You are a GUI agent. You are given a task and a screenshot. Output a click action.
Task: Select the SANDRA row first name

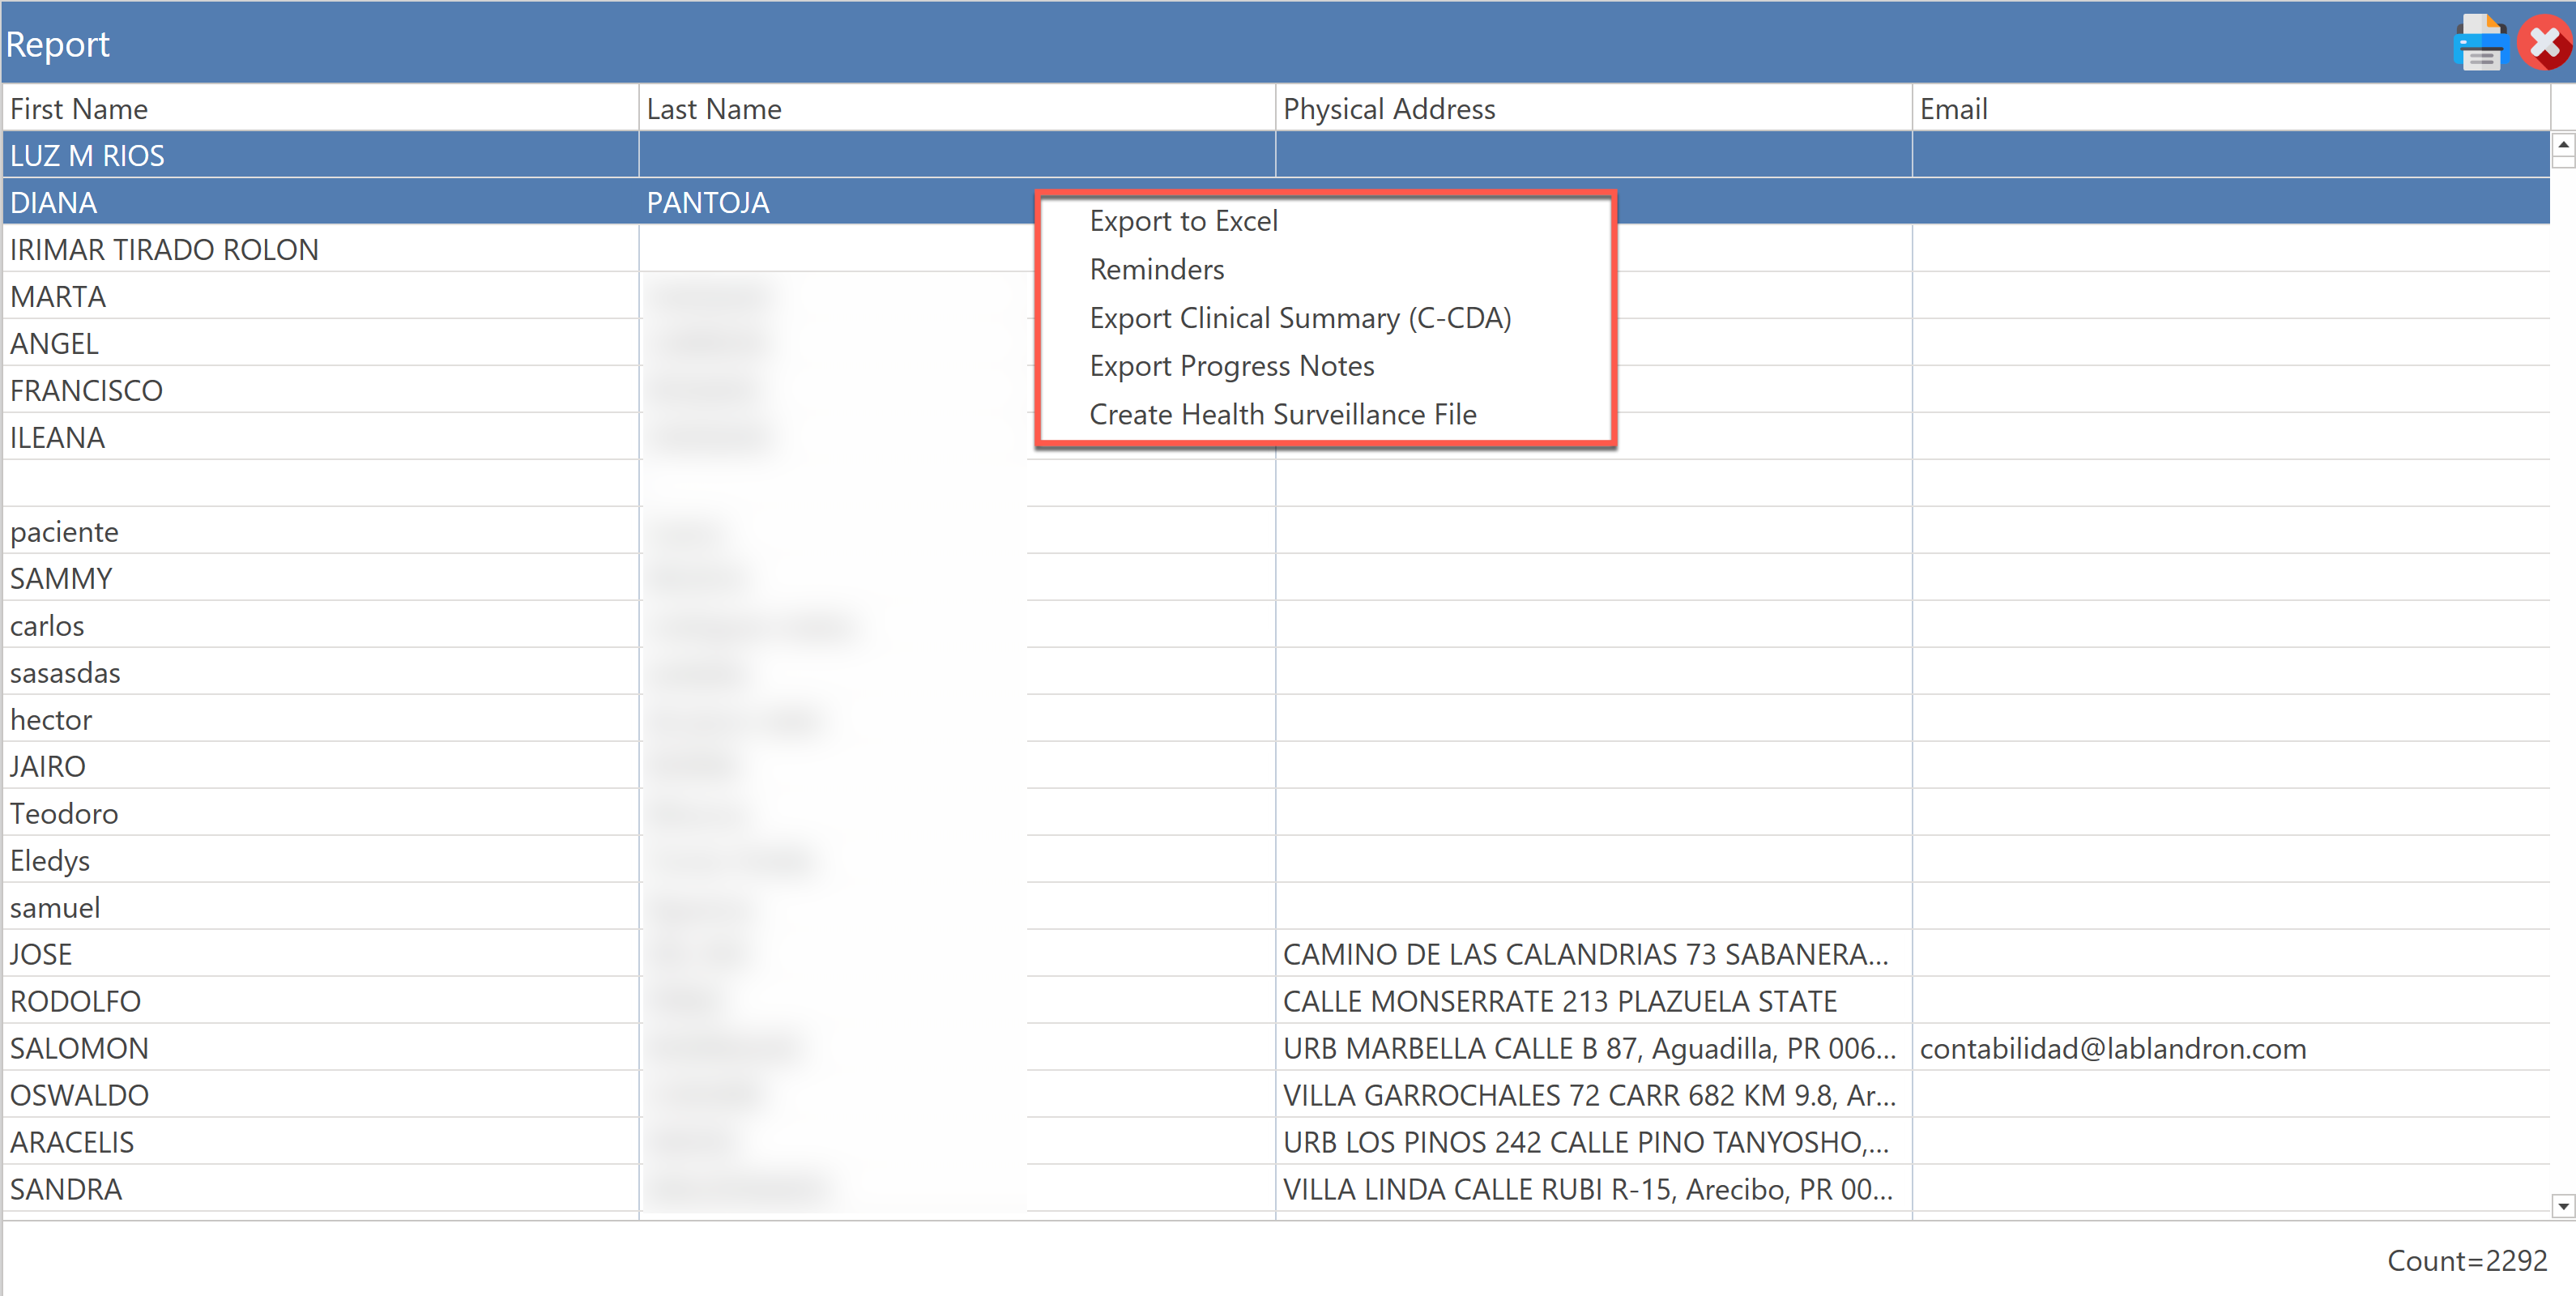(66, 1189)
